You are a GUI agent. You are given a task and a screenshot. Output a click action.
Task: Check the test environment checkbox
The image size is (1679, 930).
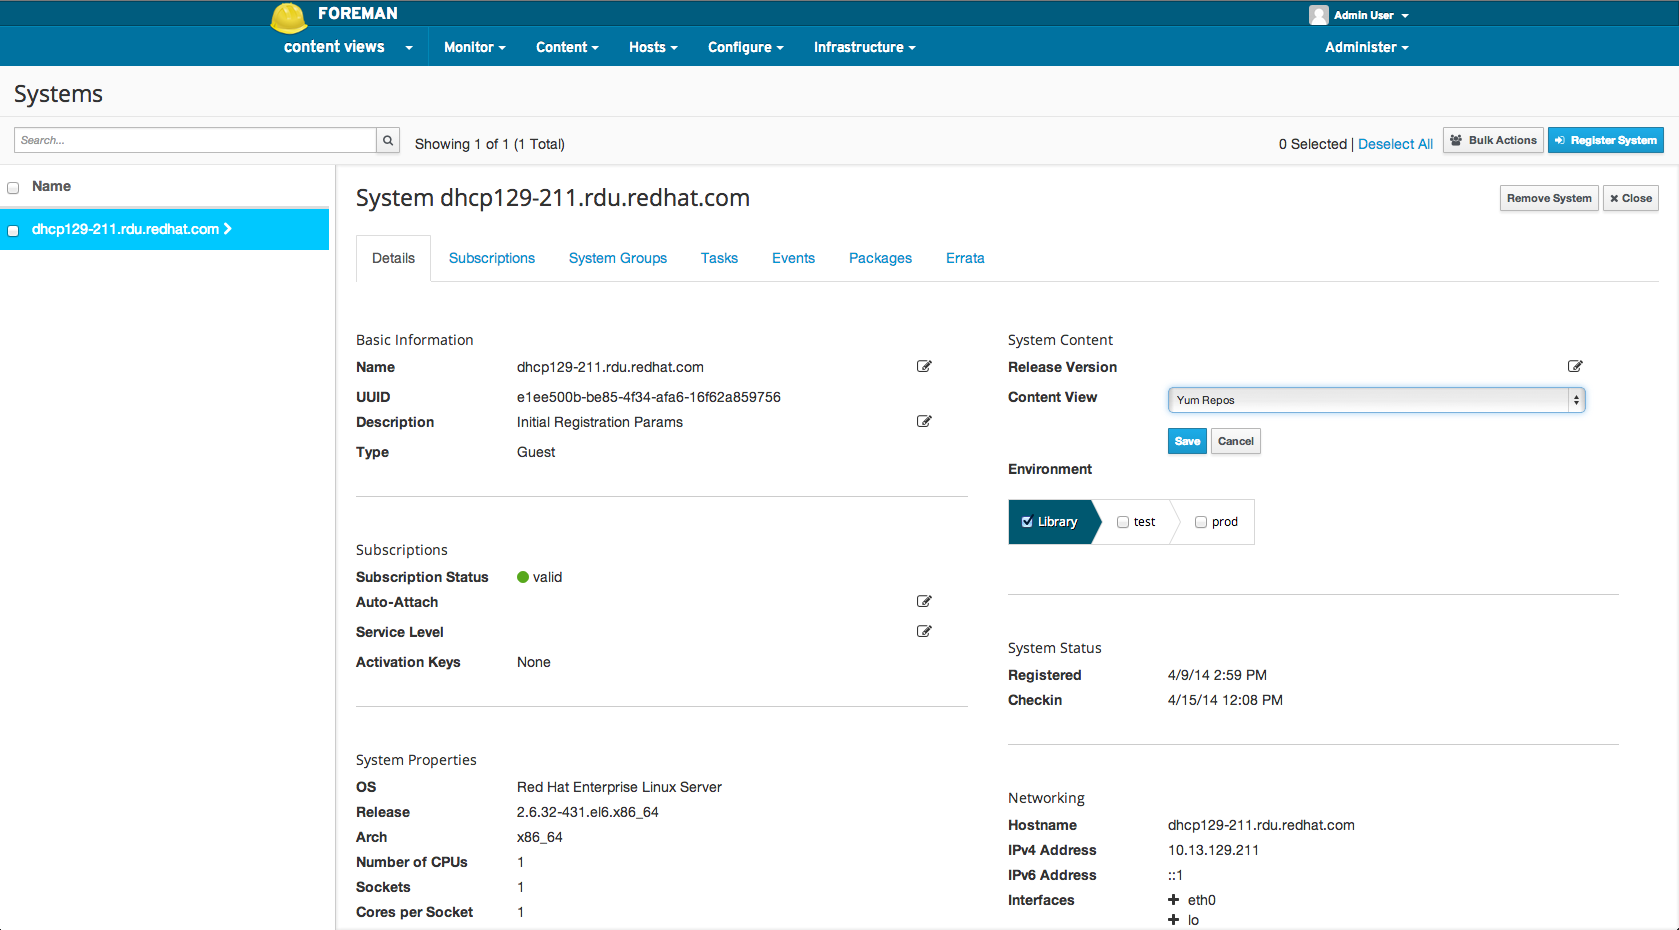coord(1123,522)
